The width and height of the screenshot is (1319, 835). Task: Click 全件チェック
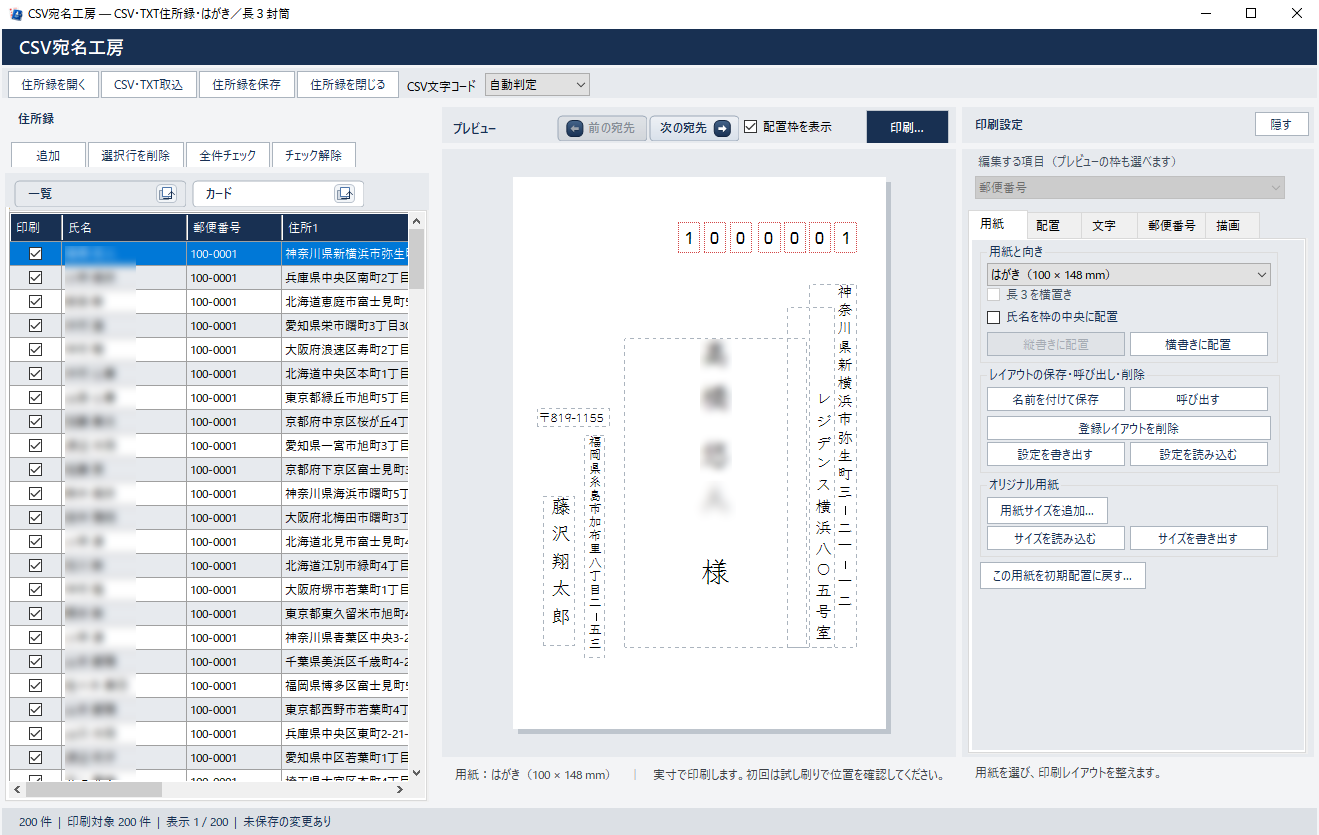coord(228,155)
